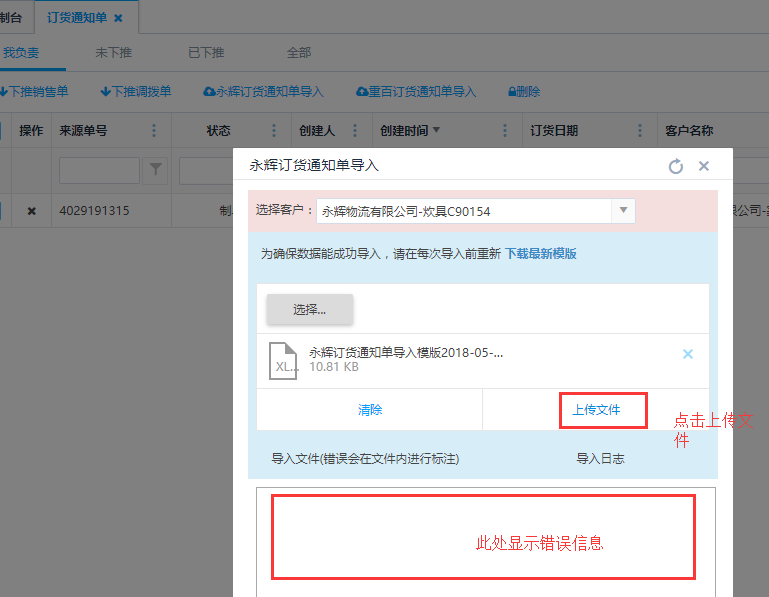Open the 来源单号 column menu dots

pyautogui.click(x=154, y=131)
